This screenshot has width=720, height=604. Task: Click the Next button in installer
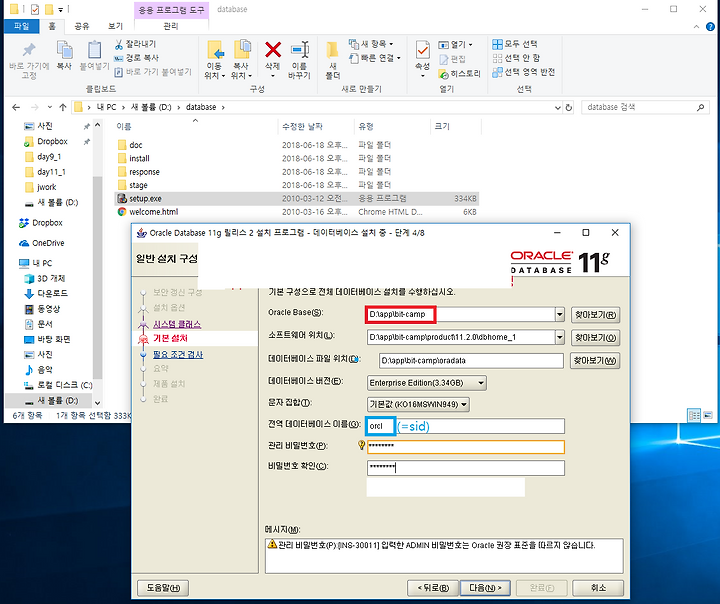point(485,587)
